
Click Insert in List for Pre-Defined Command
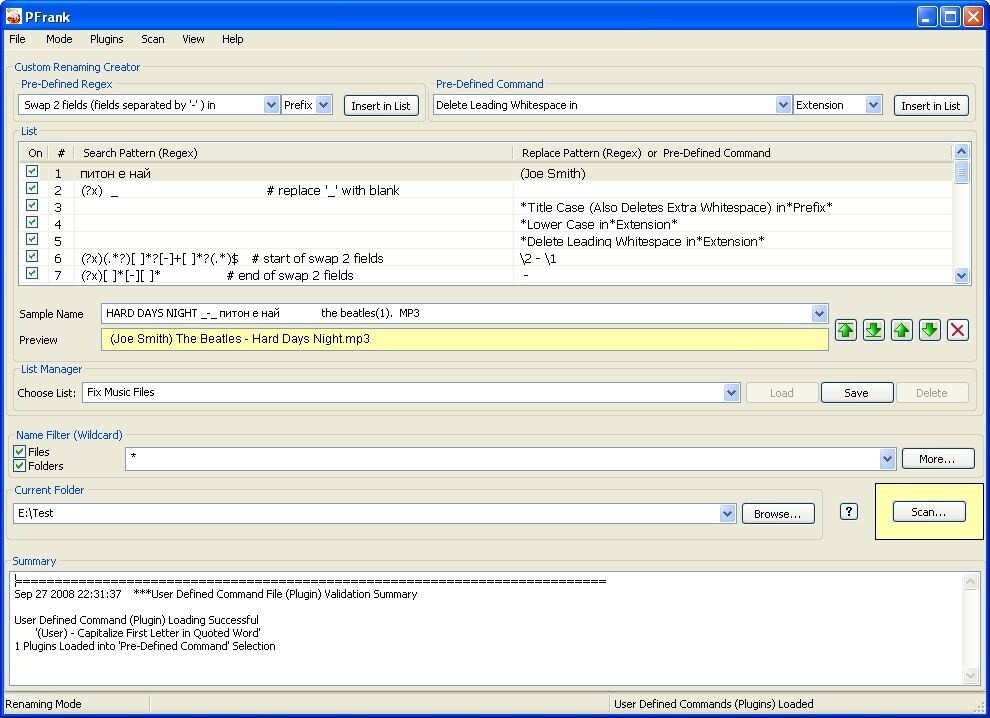tap(931, 105)
